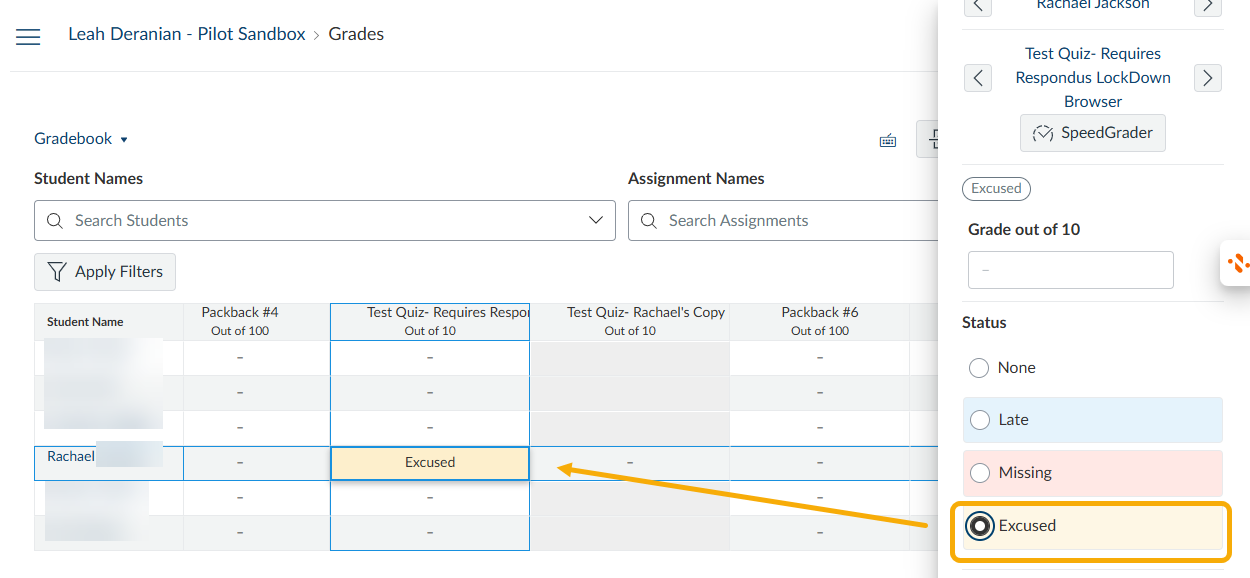Launch SpeedGrader for this submission
The image size is (1250, 578).
pyautogui.click(x=1092, y=132)
